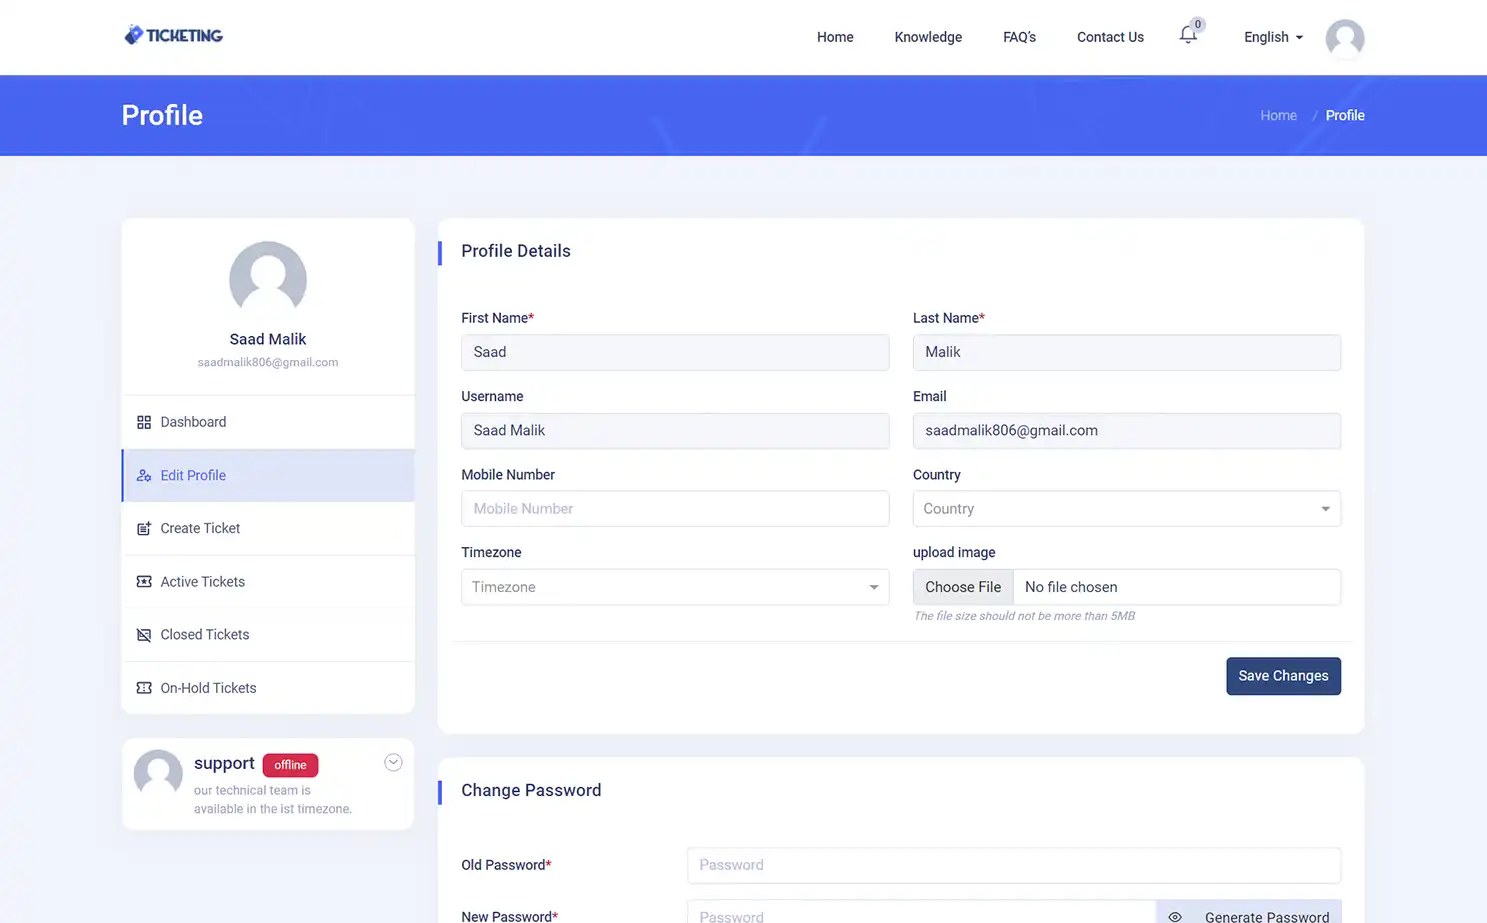Open the Timezone selector
Viewport: 1487px width, 923px height.
click(x=675, y=587)
